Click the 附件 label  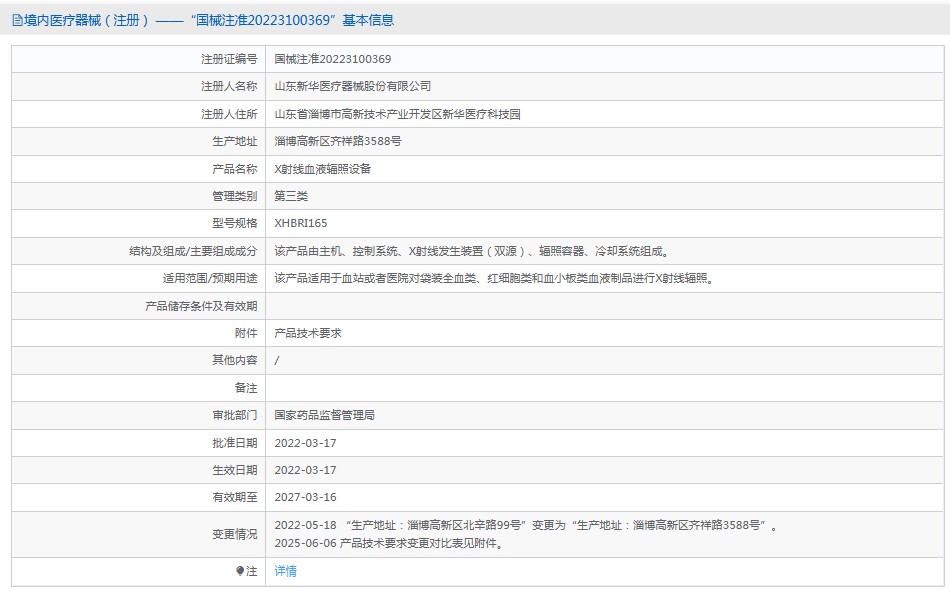pos(246,333)
